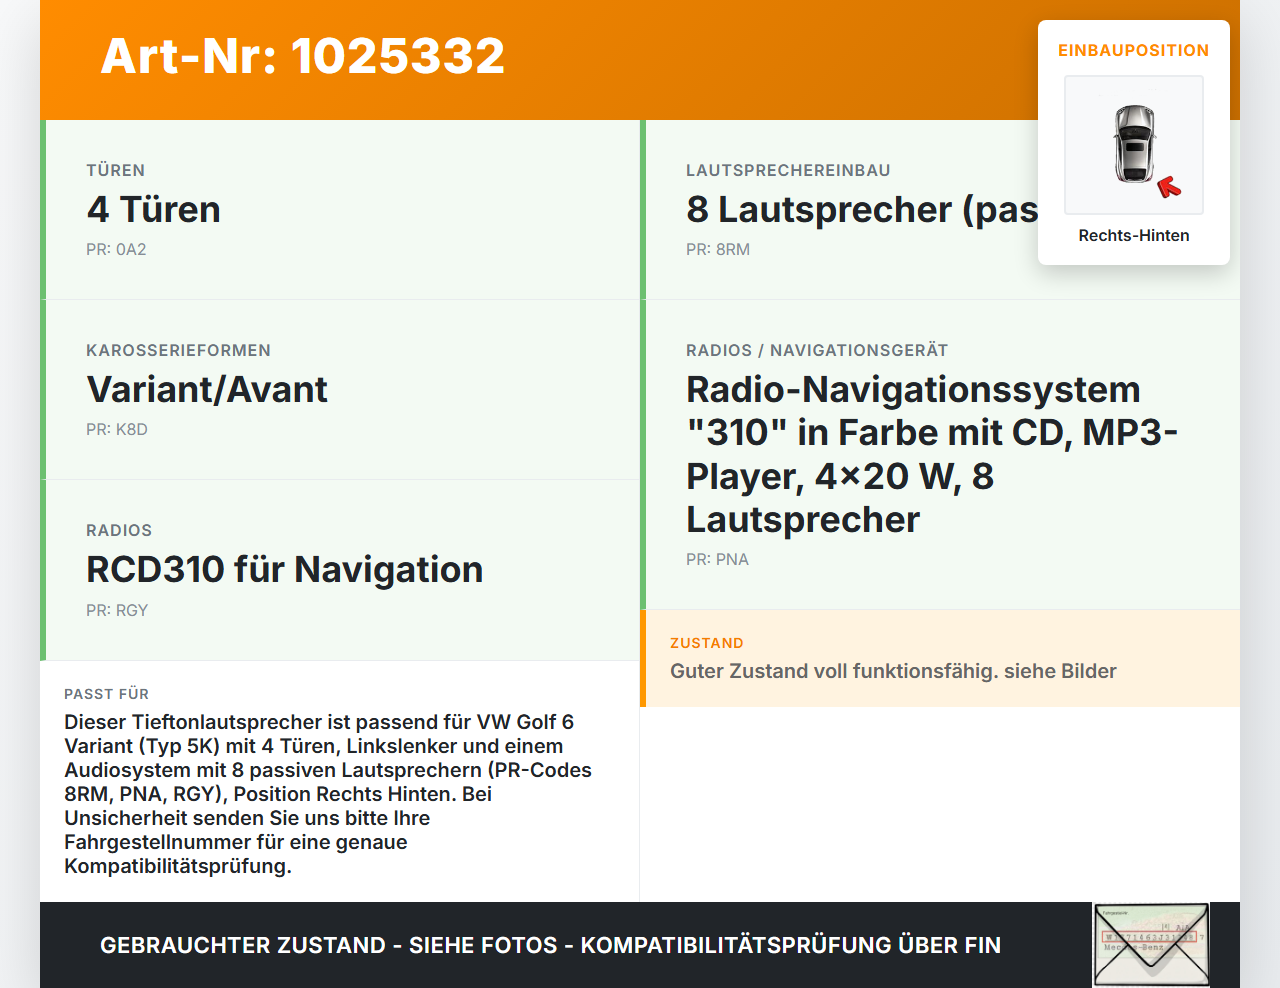Select the Art-Nr: 1025332 heading
Image resolution: width=1280 pixels, height=988 pixels.
303,56
